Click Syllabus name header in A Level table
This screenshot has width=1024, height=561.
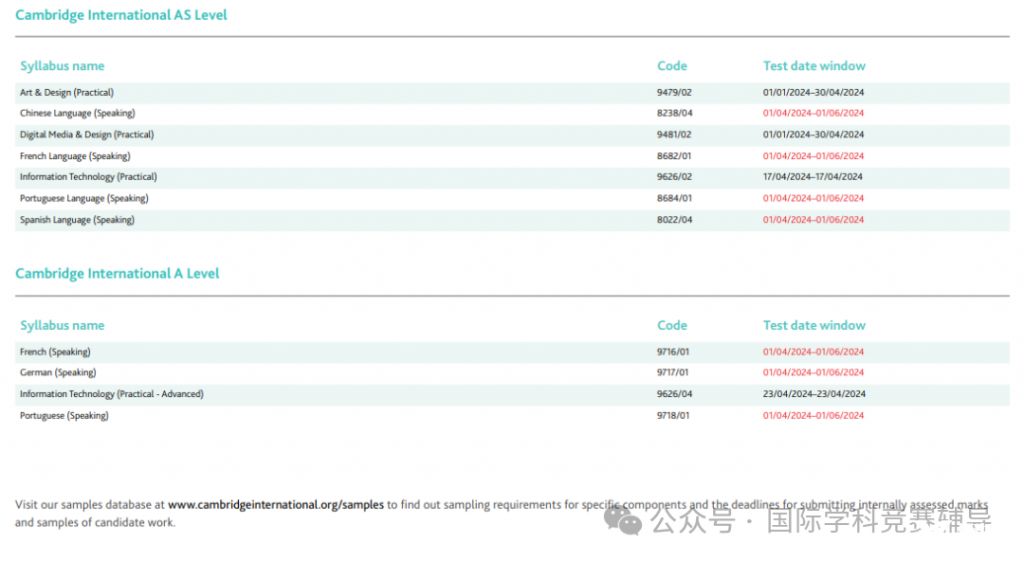62,325
